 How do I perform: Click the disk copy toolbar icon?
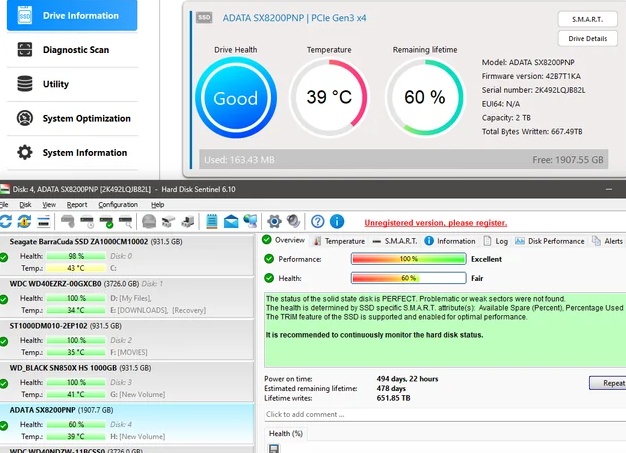tap(188, 222)
